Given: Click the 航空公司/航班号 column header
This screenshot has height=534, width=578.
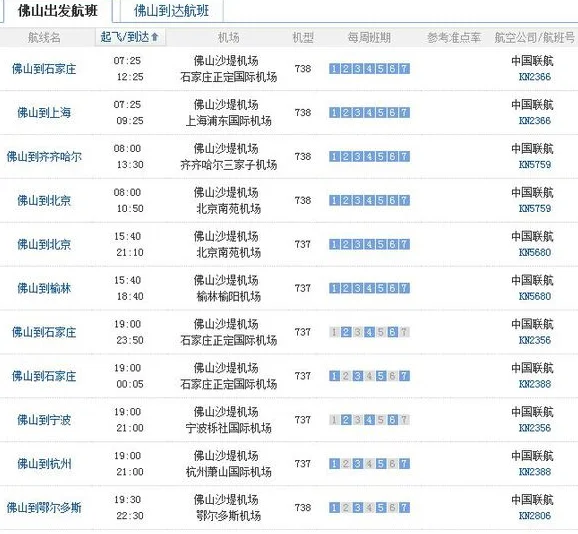Looking at the screenshot, I should click(535, 37).
